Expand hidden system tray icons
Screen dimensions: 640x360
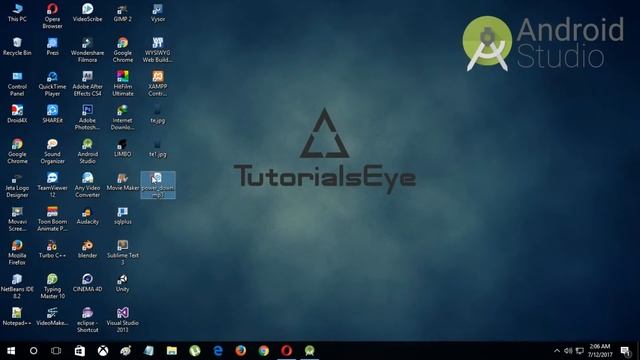pyautogui.click(x=557, y=351)
